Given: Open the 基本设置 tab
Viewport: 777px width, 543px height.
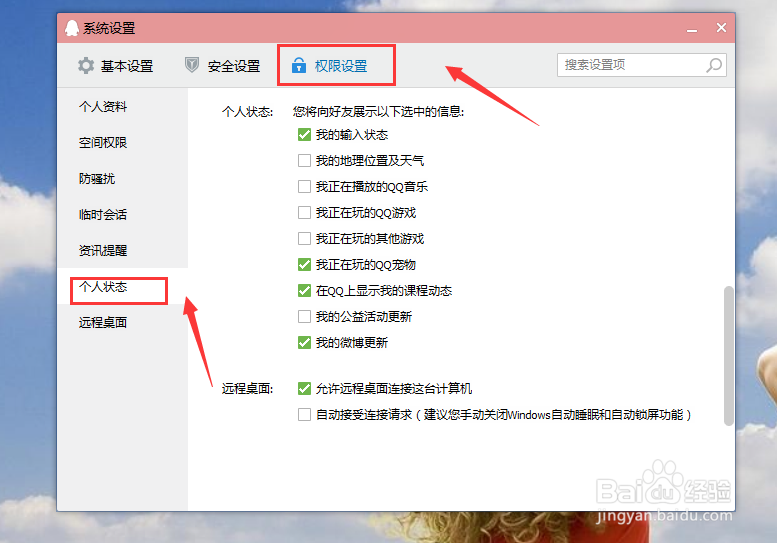Looking at the screenshot, I should tap(115, 65).
